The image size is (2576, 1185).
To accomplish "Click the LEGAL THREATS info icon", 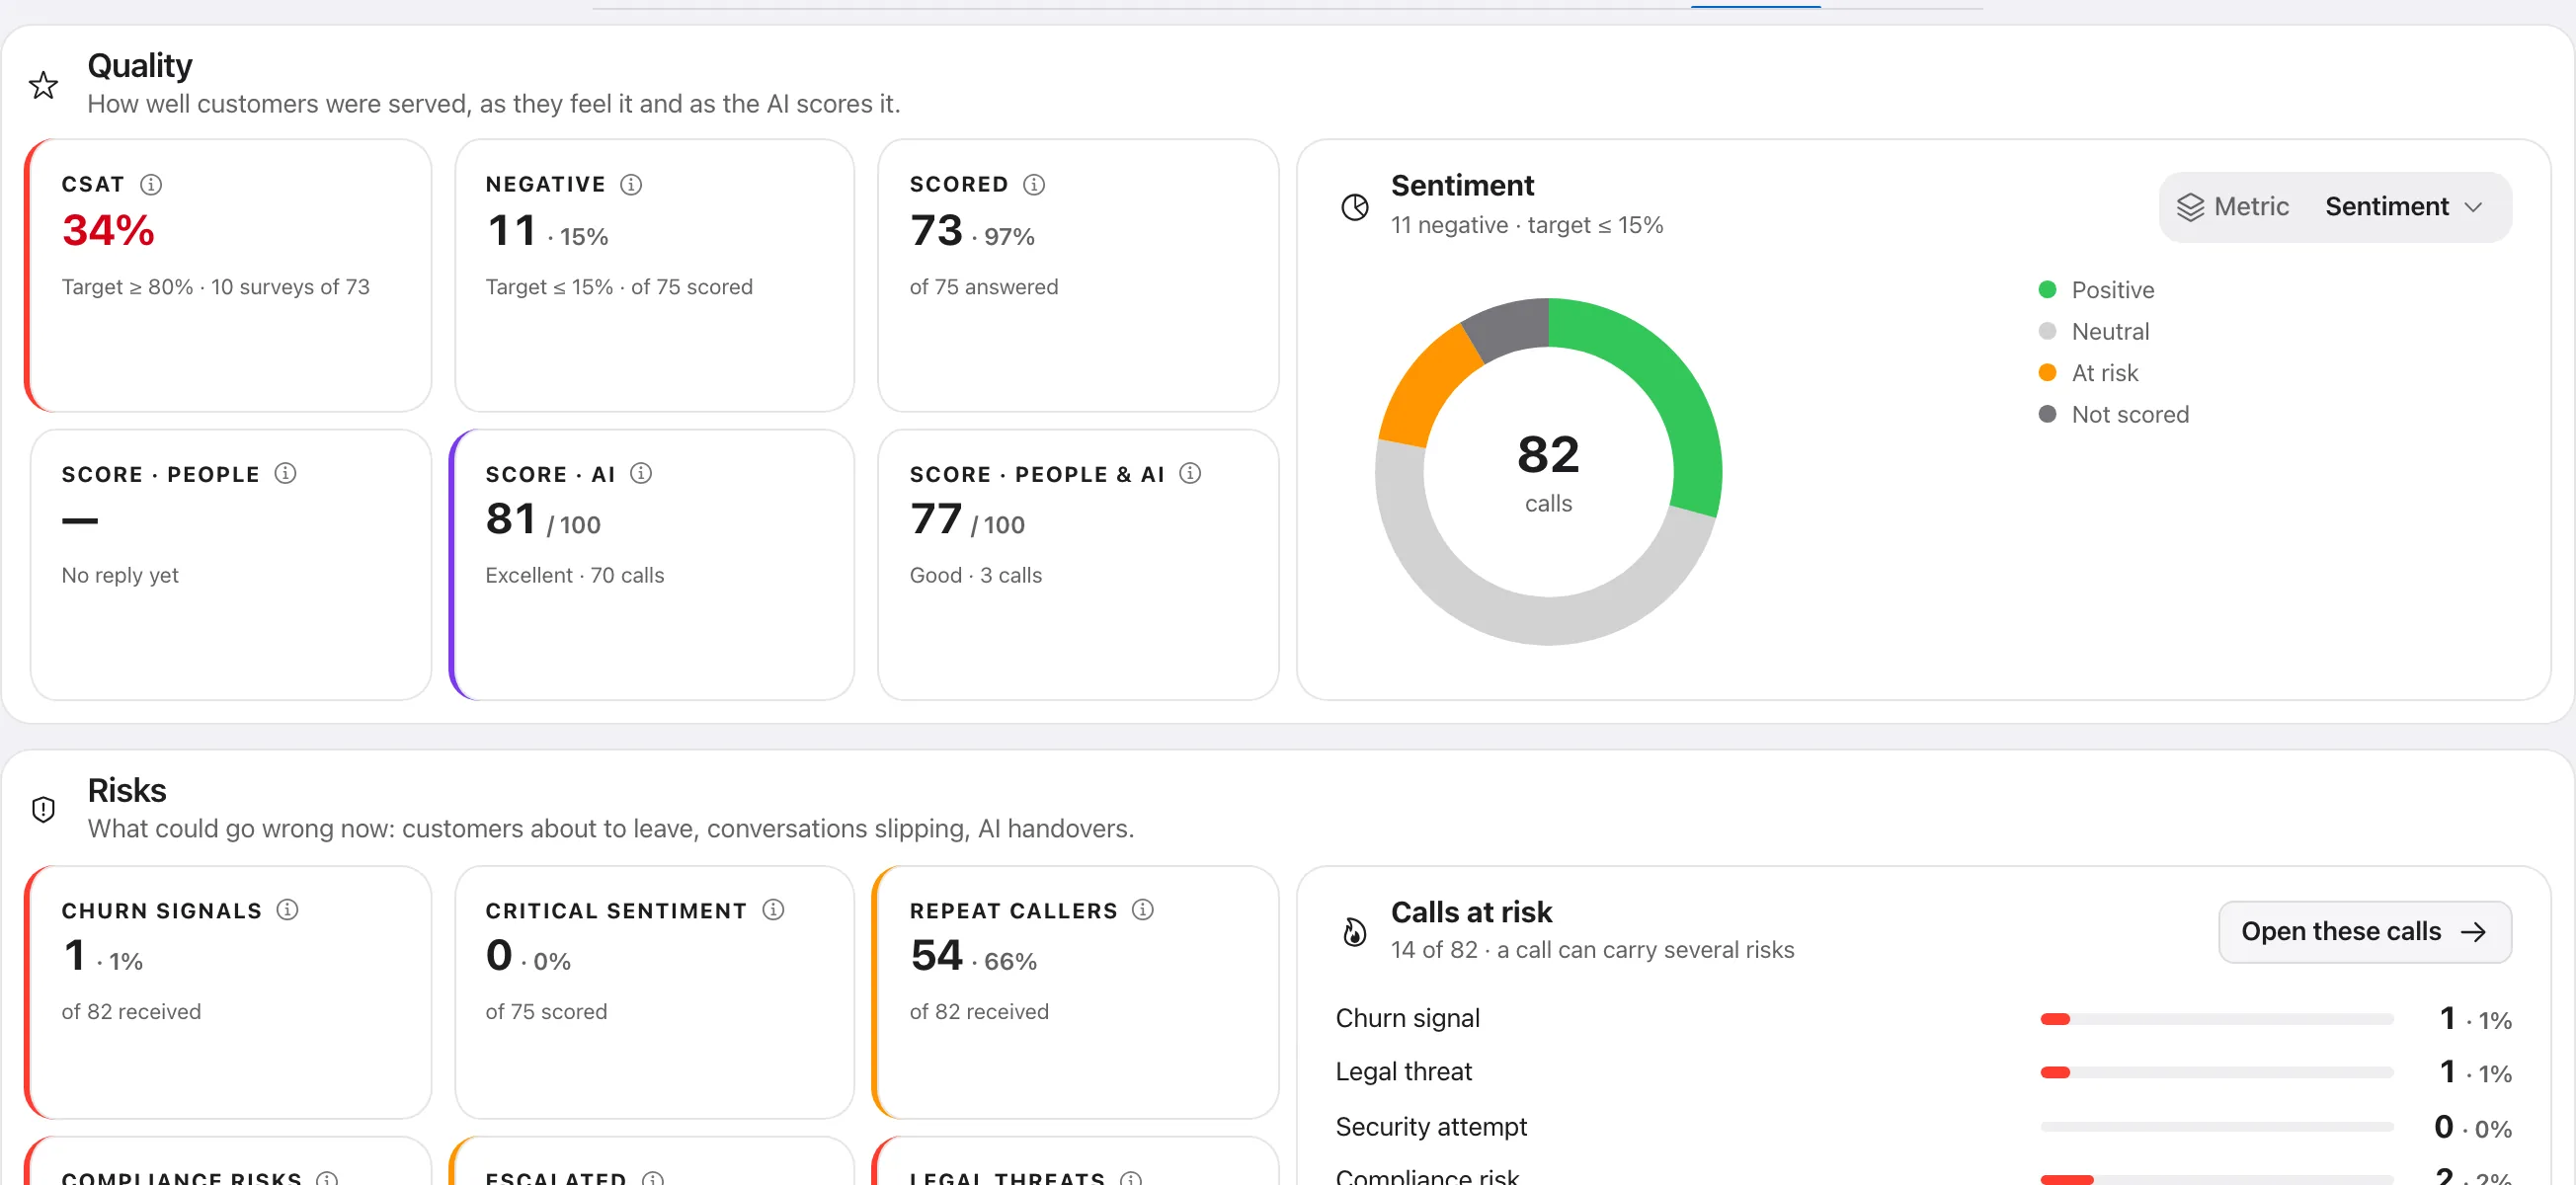I will [1131, 1178].
